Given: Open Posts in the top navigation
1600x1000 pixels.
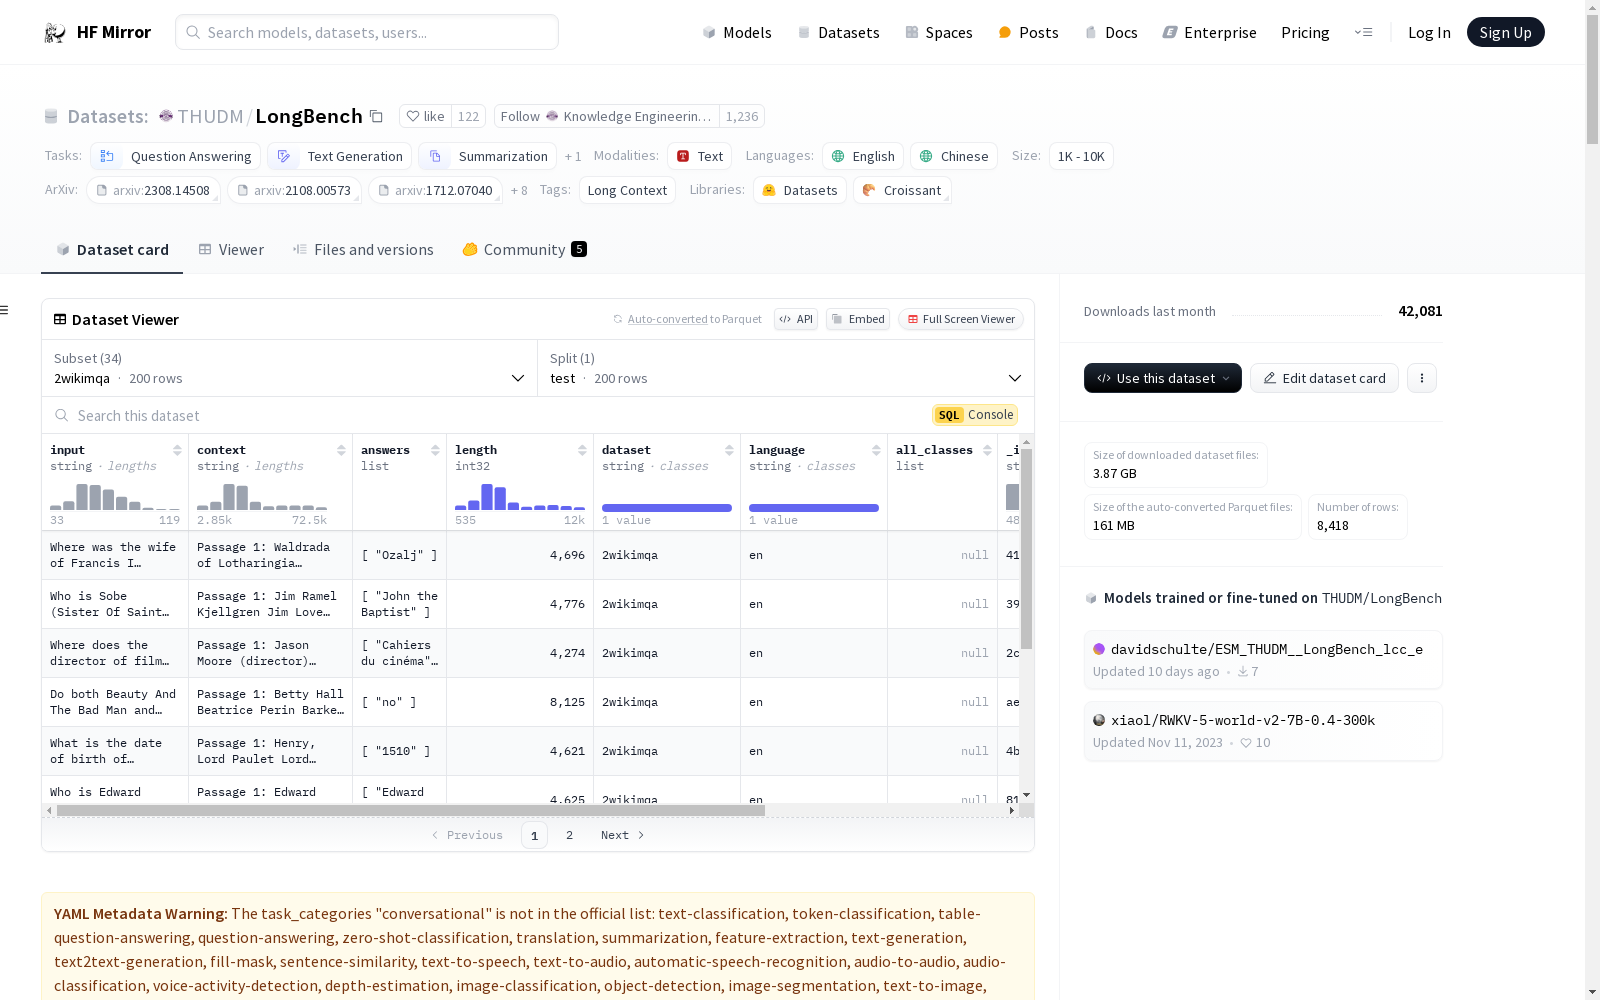Looking at the screenshot, I should [x=1029, y=32].
